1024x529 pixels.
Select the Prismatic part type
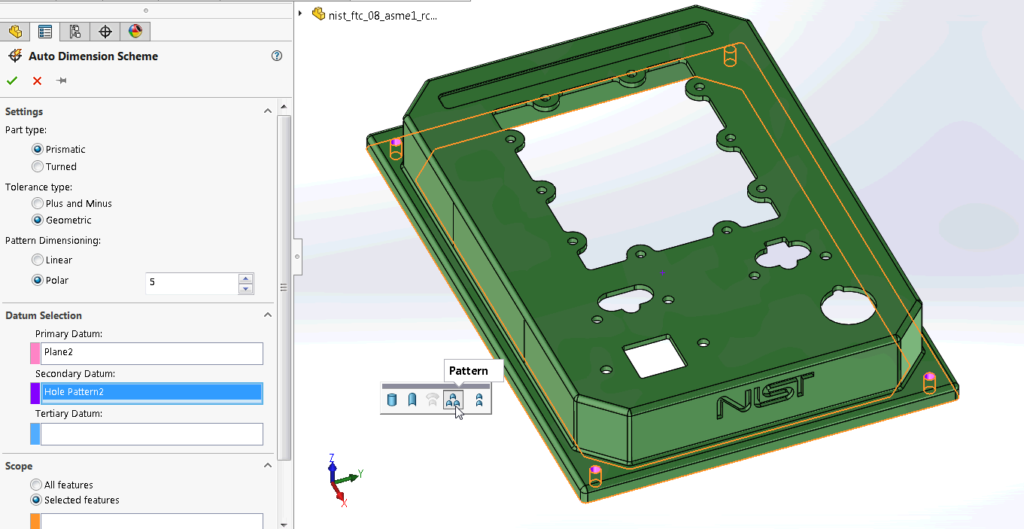38,150
